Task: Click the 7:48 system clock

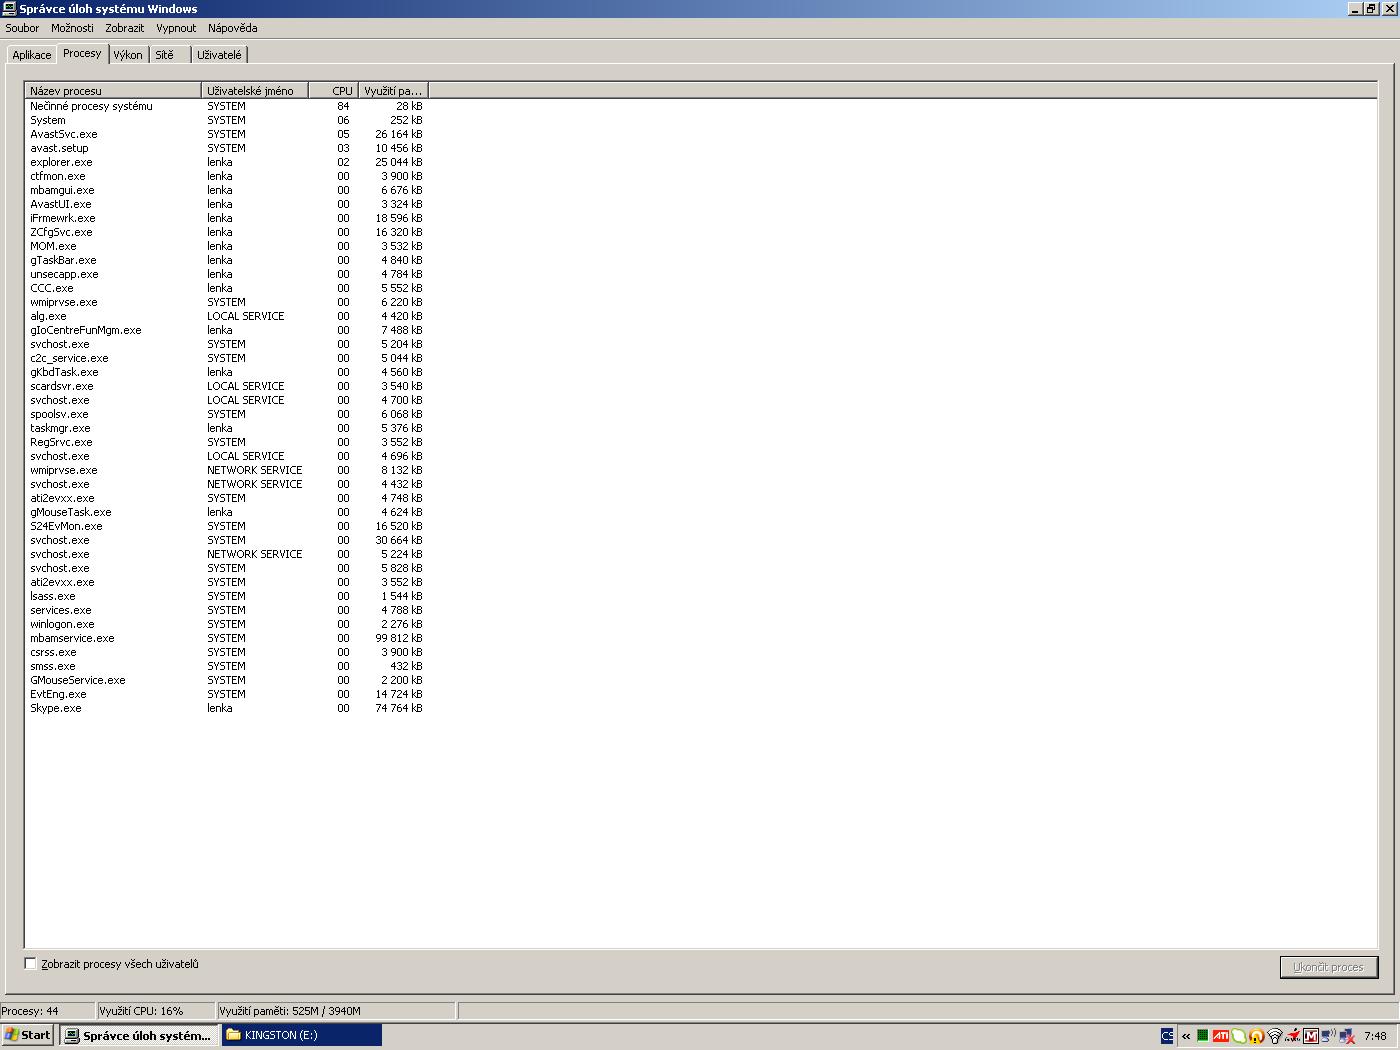Action: (1375, 1036)
